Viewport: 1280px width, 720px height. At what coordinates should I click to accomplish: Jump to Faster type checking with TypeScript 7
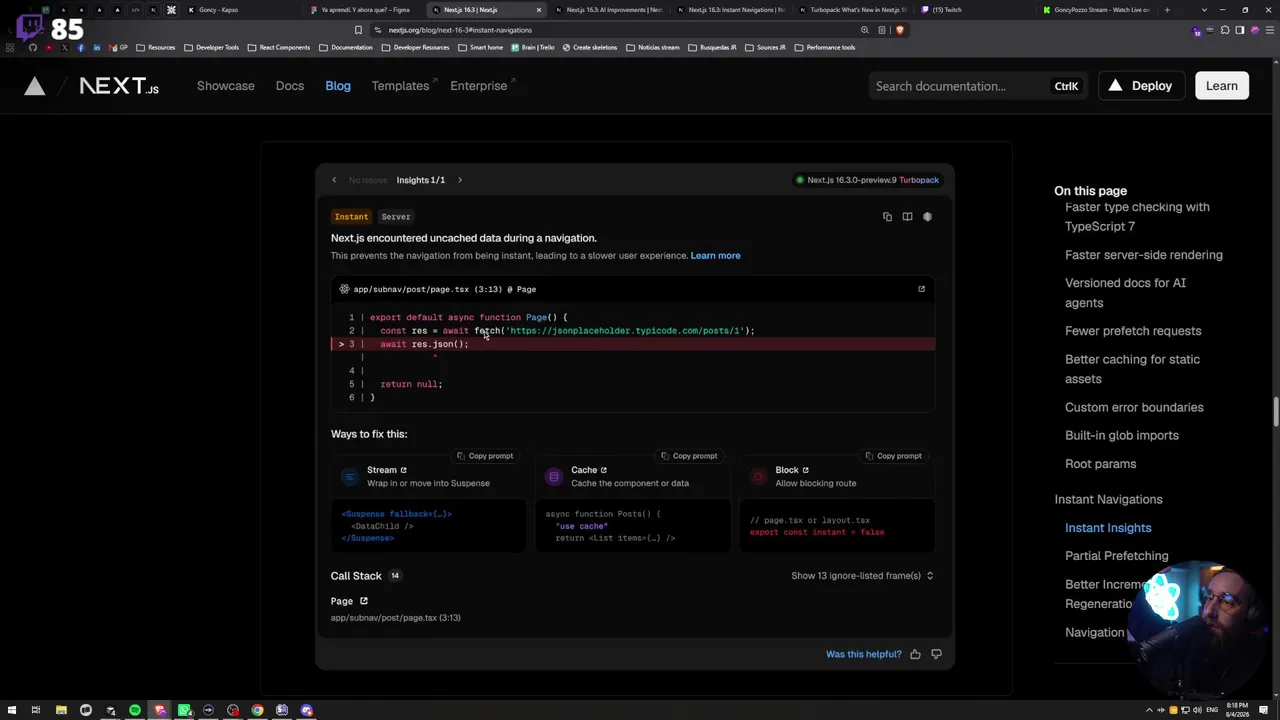click(x=1137, y=217)
